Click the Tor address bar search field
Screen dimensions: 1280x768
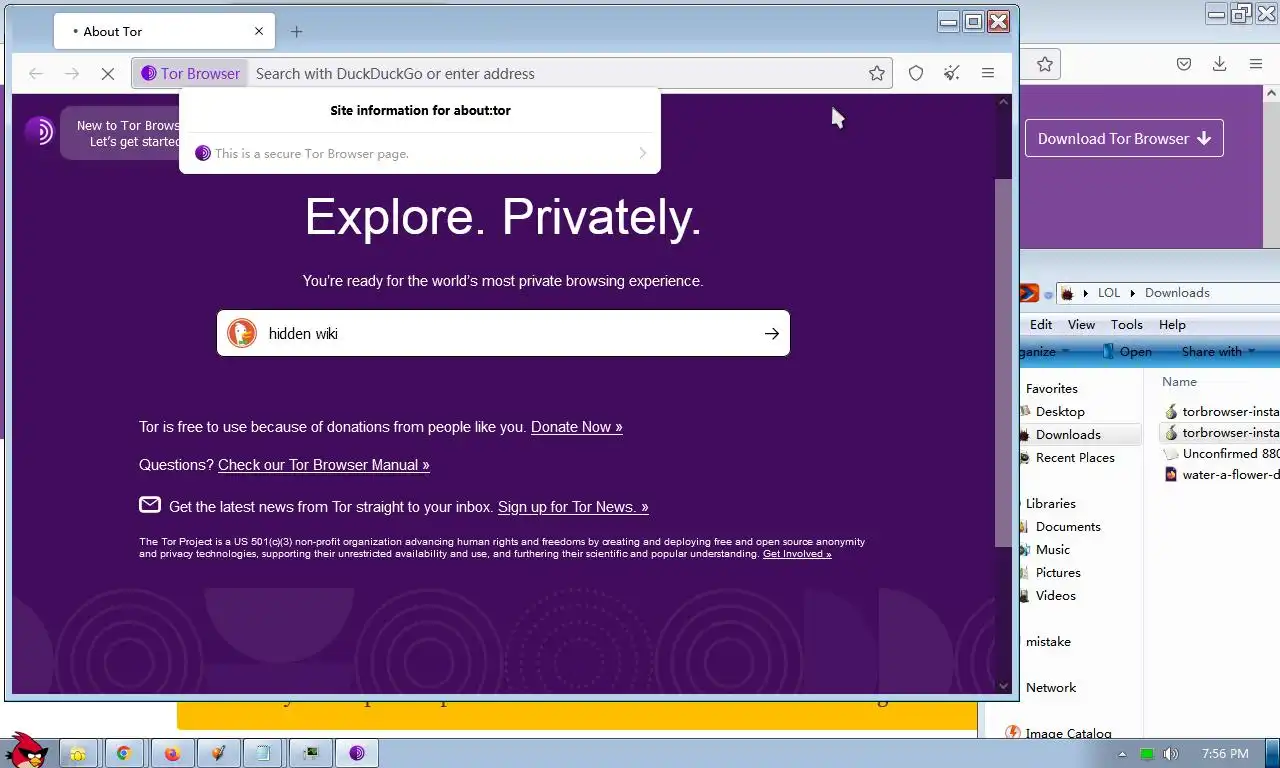[x=558, y=73]
